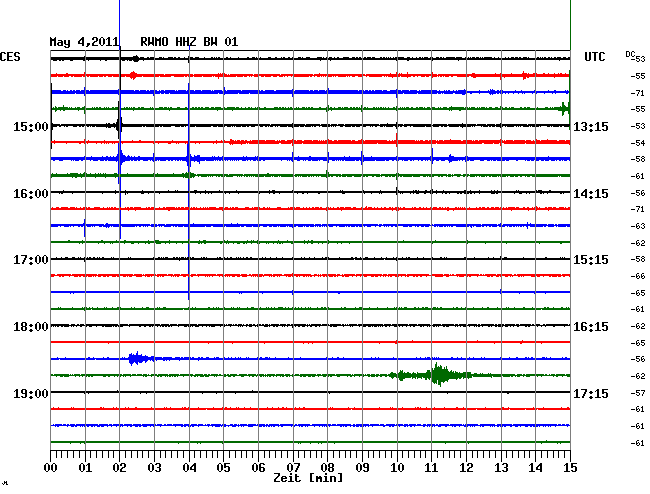Click minute tick label "07" on time axis
Screen dimensions: 650x494
[293, 468]
